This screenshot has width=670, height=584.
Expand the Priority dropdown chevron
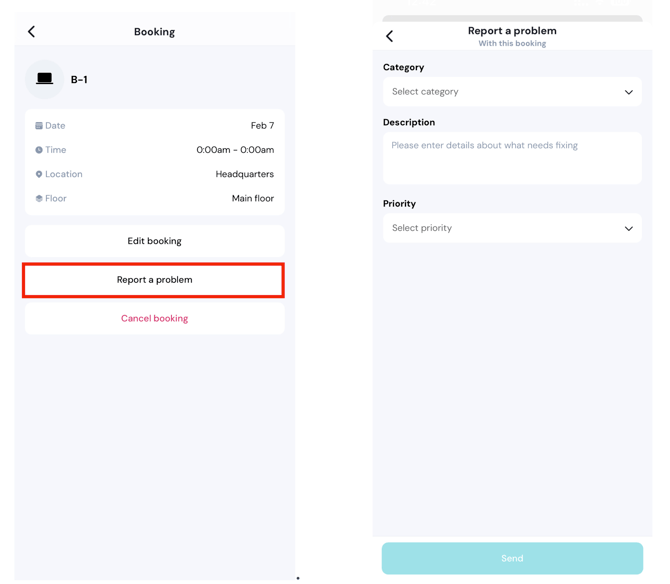(628, 229)
